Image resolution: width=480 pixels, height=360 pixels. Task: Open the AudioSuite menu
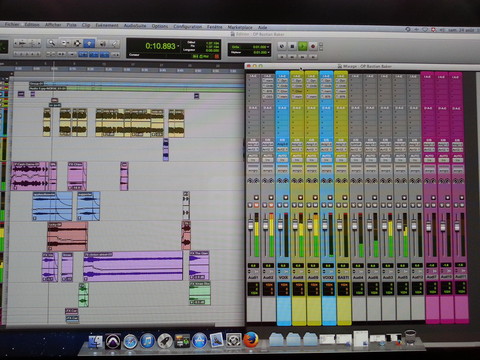(x=135, y=26)
